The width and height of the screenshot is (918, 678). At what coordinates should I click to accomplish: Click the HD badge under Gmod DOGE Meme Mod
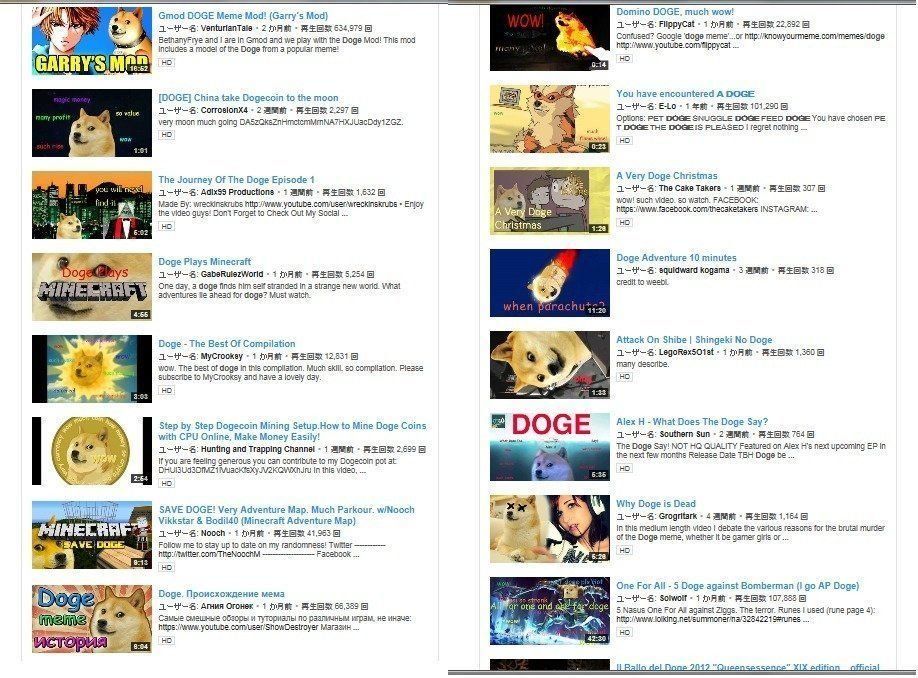tap(166, 62)
